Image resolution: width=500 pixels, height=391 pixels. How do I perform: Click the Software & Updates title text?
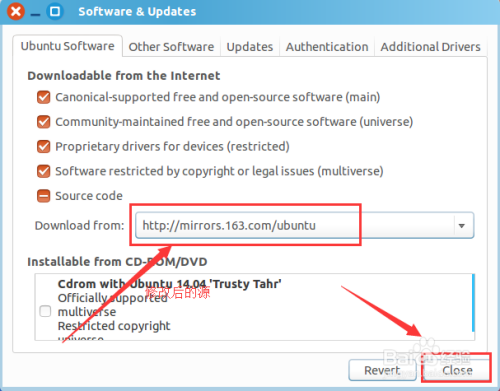click(137, 12)
